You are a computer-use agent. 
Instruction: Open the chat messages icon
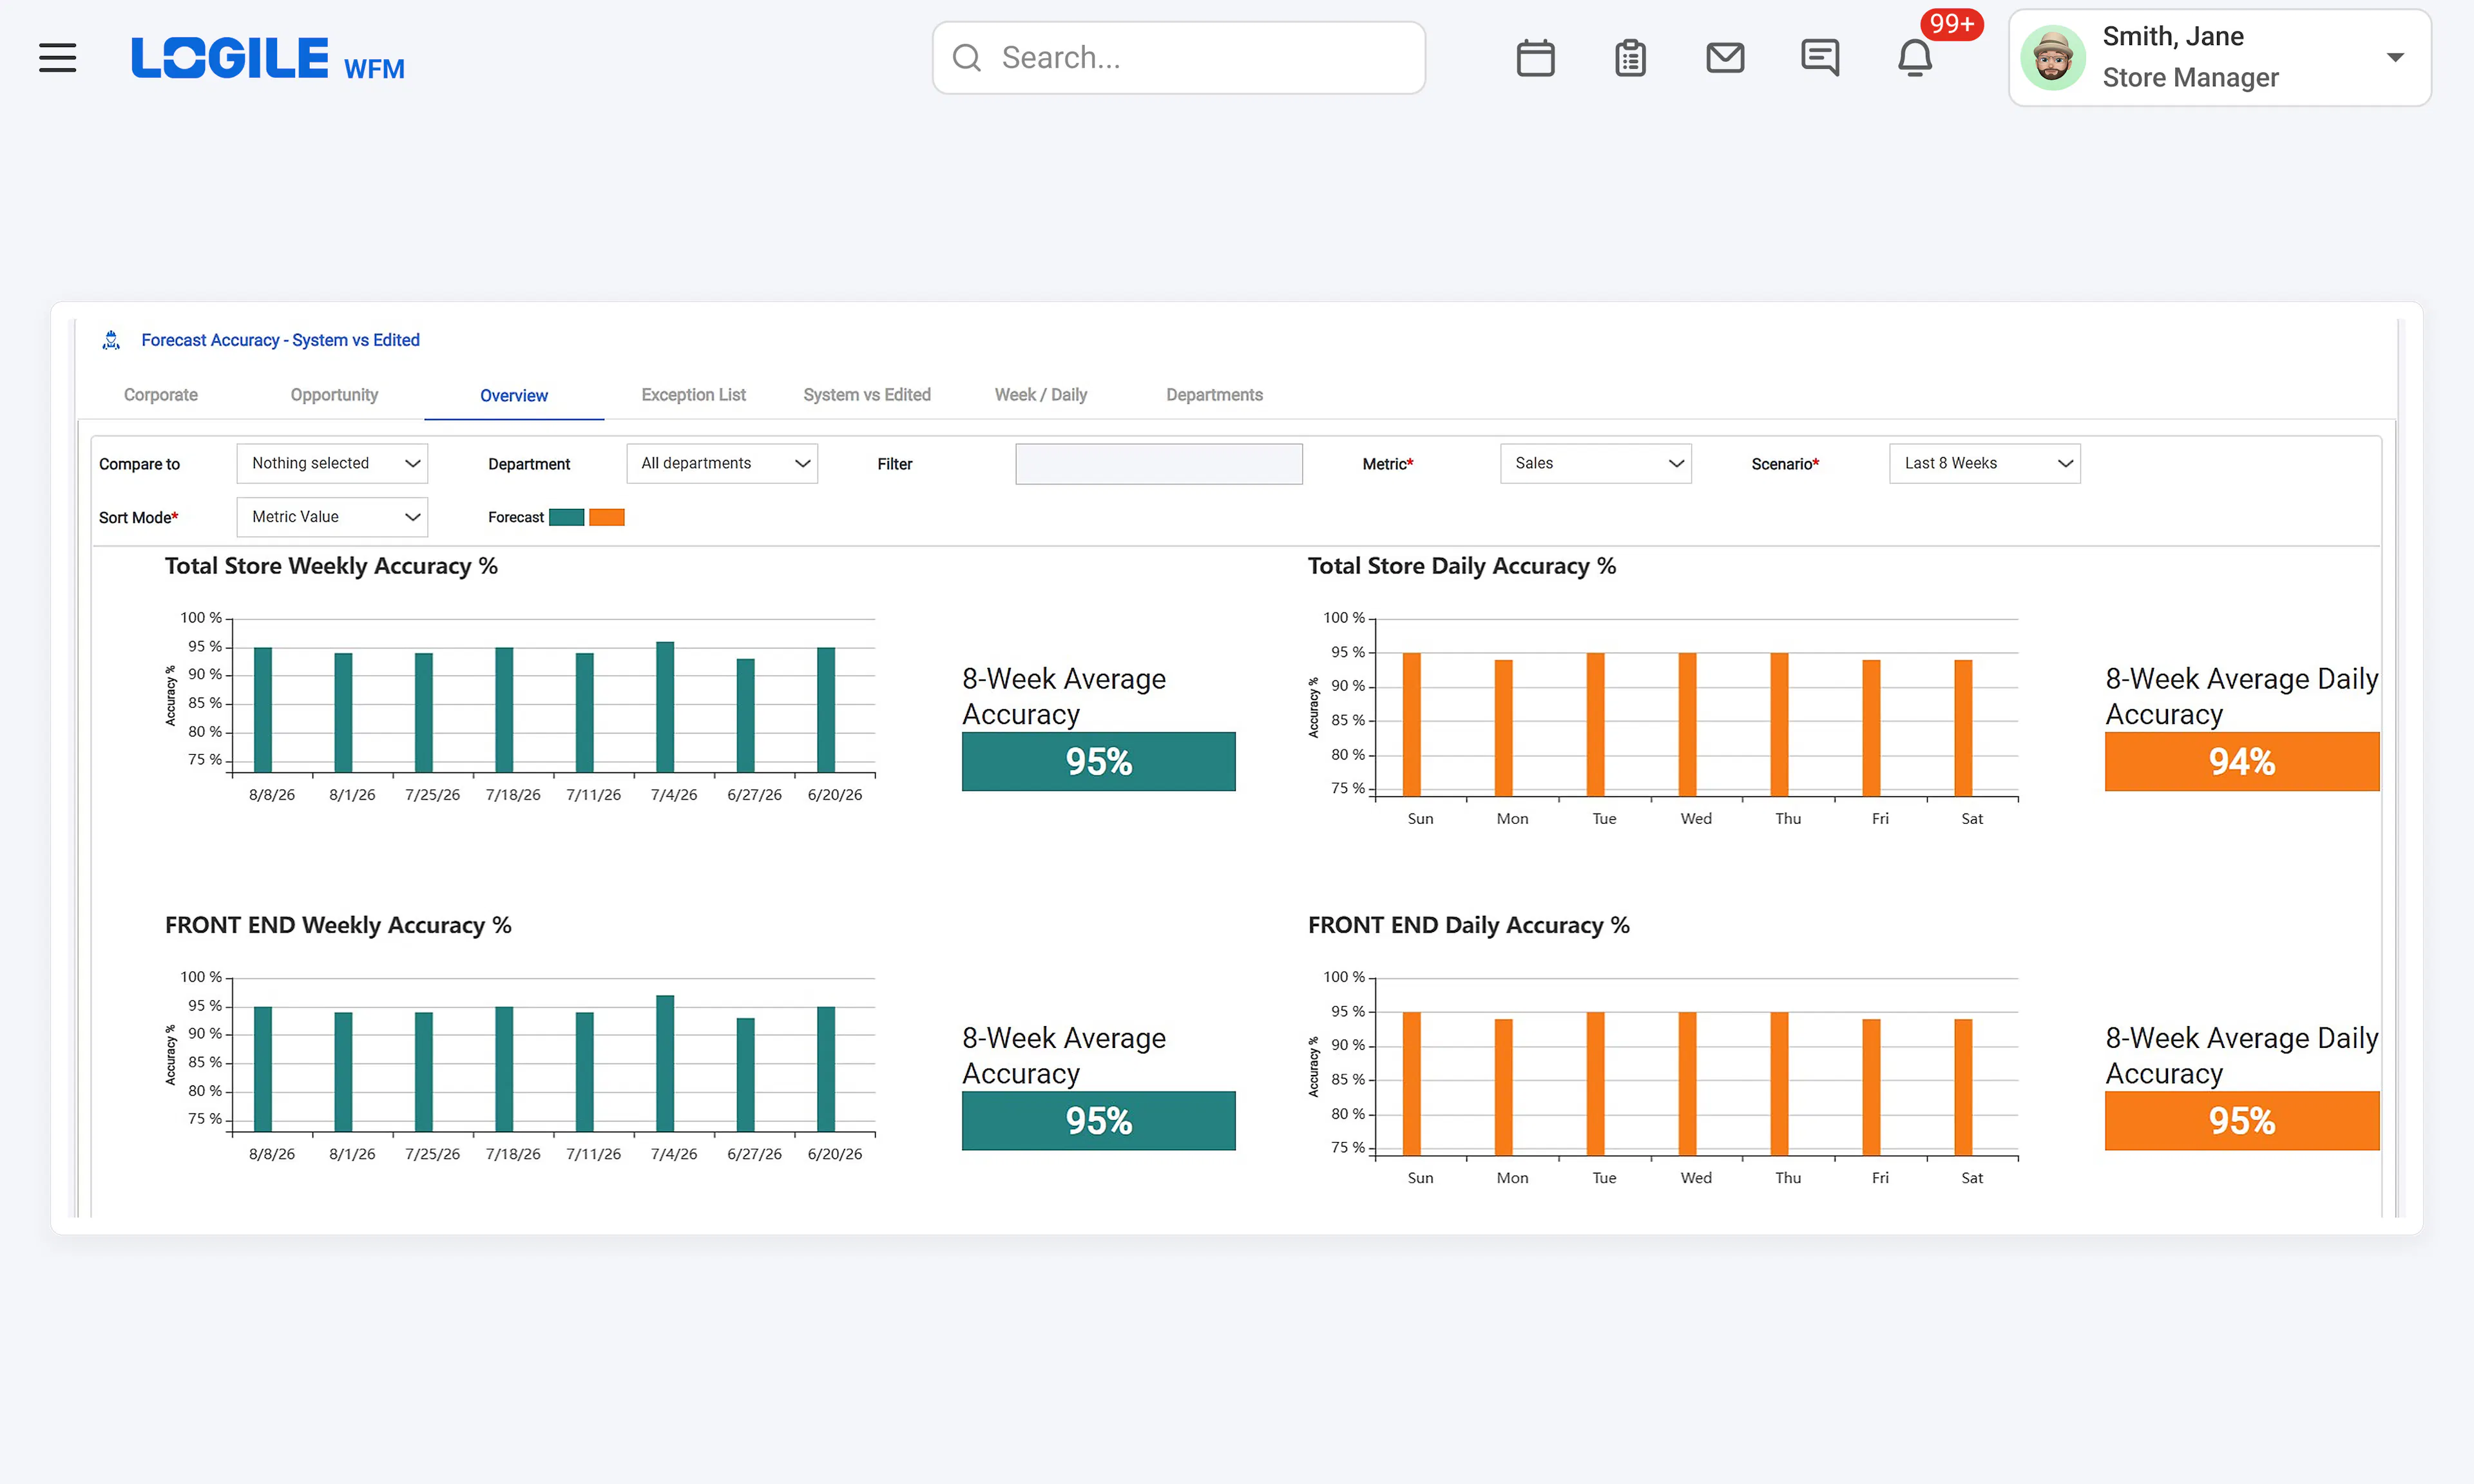[1820, 58]
